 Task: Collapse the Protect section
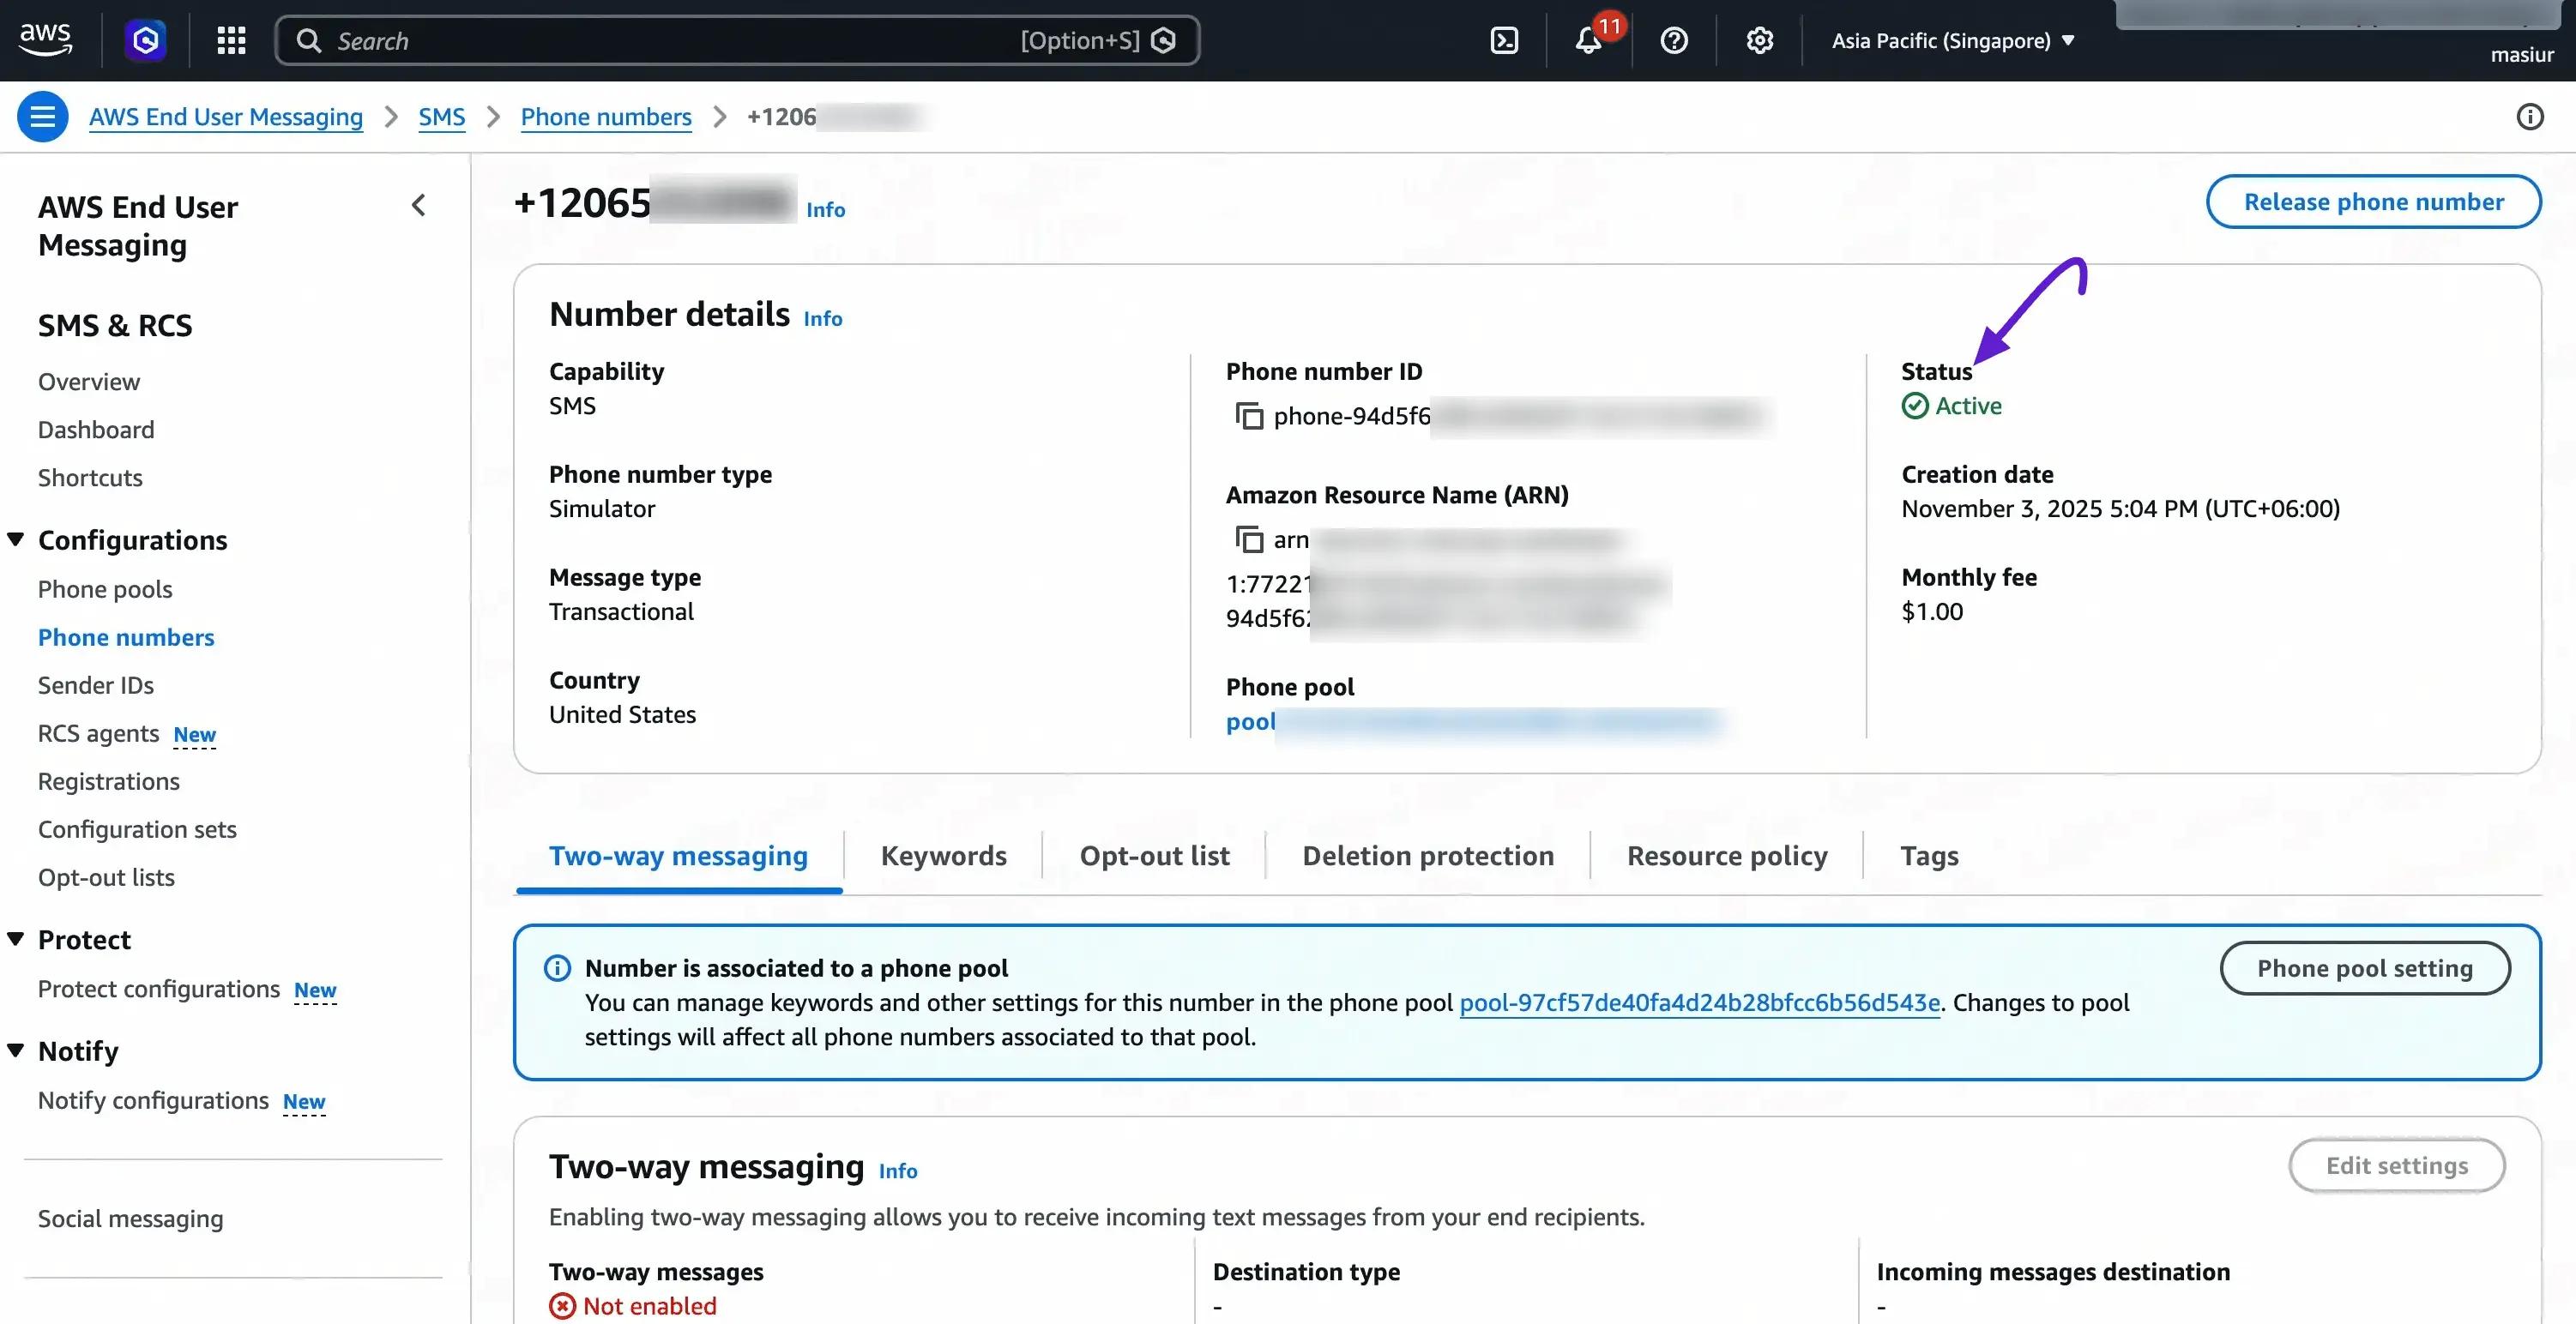[x=16, y=939]
